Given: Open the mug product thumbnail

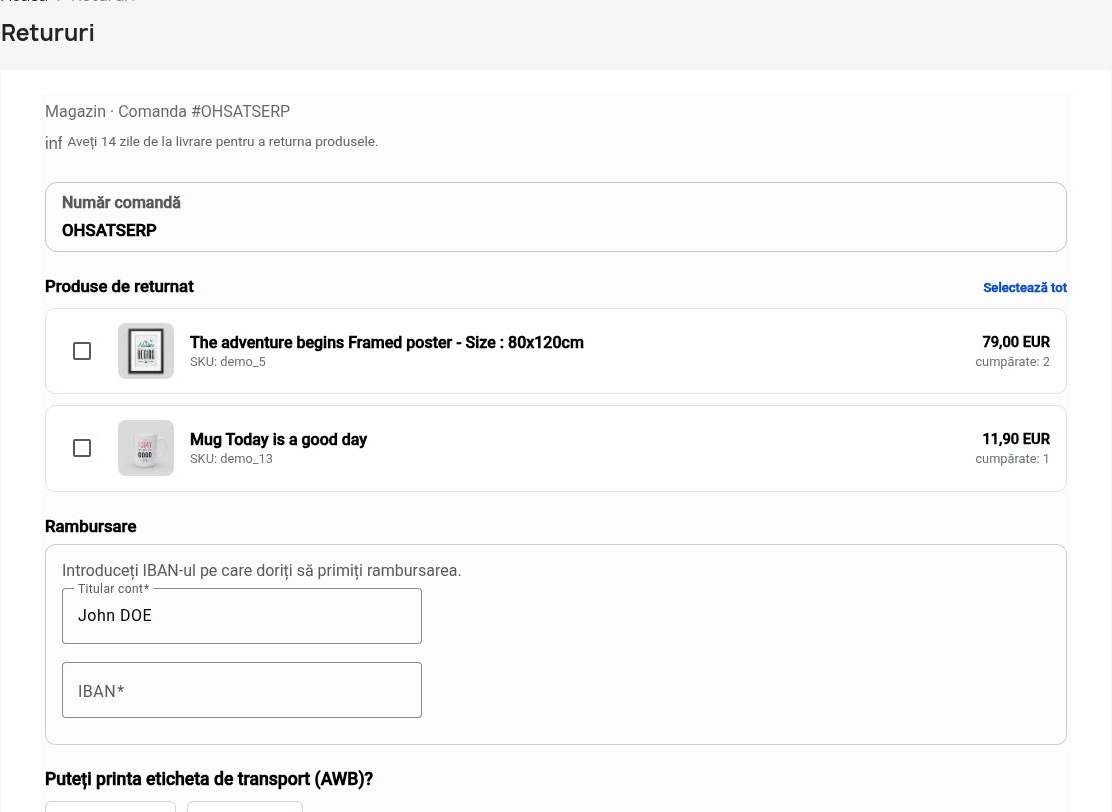Looking at the screenshot, I should (x=146, y=448).
